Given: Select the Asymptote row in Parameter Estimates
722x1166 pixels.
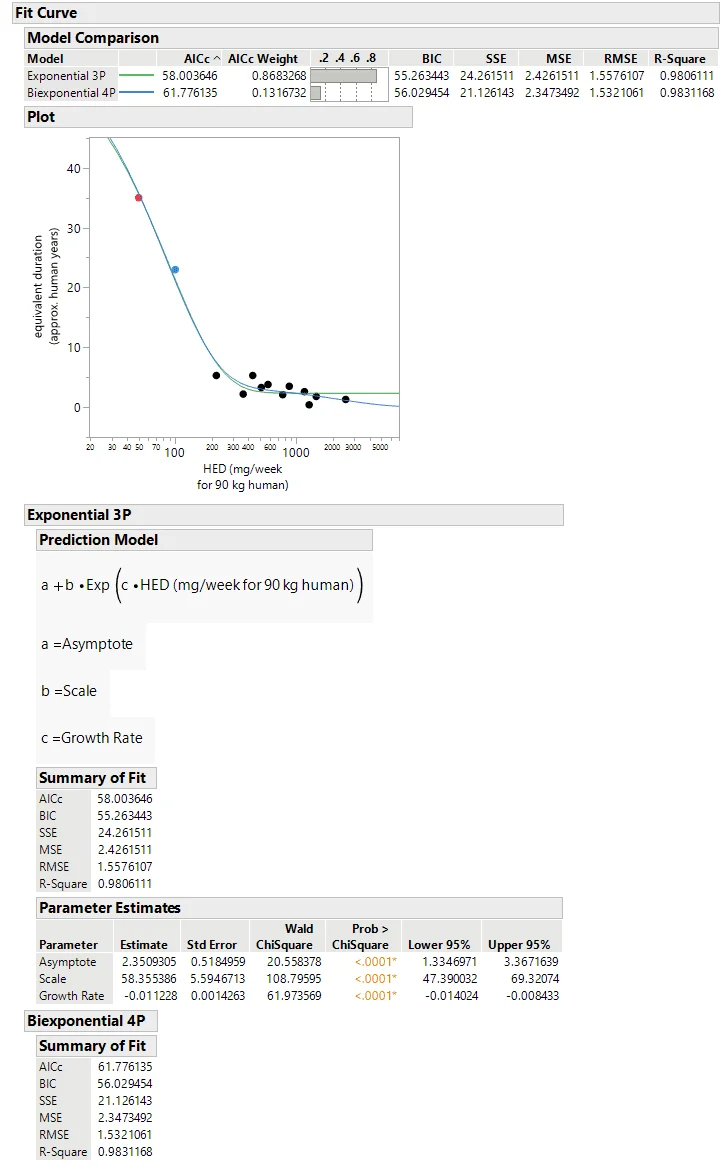Looking at the screenshot, I should (68, 962).
